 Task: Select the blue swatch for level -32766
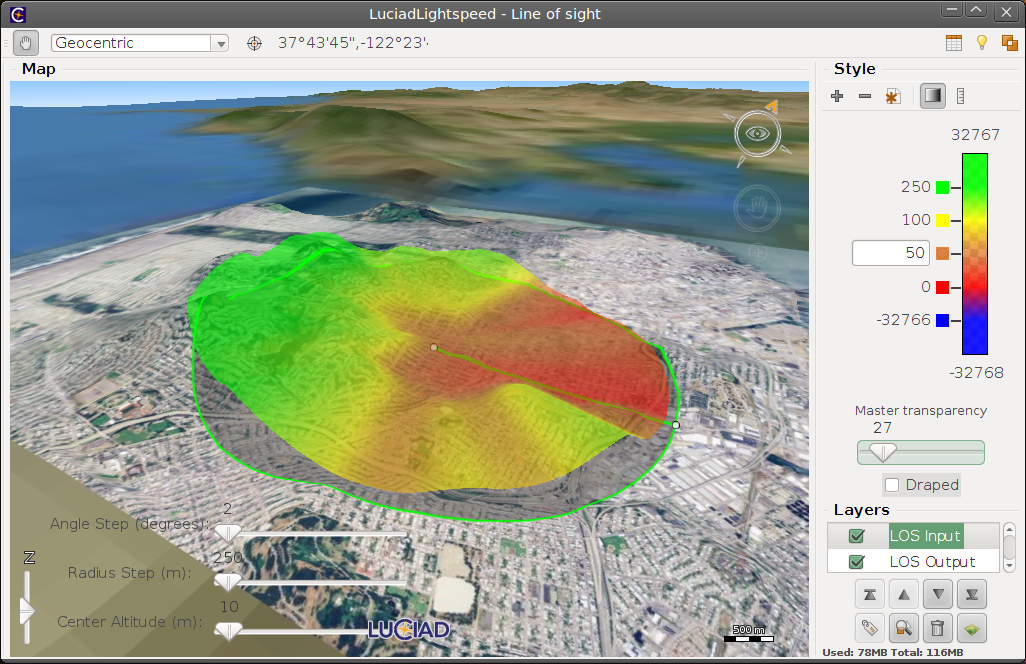[942, 321]
